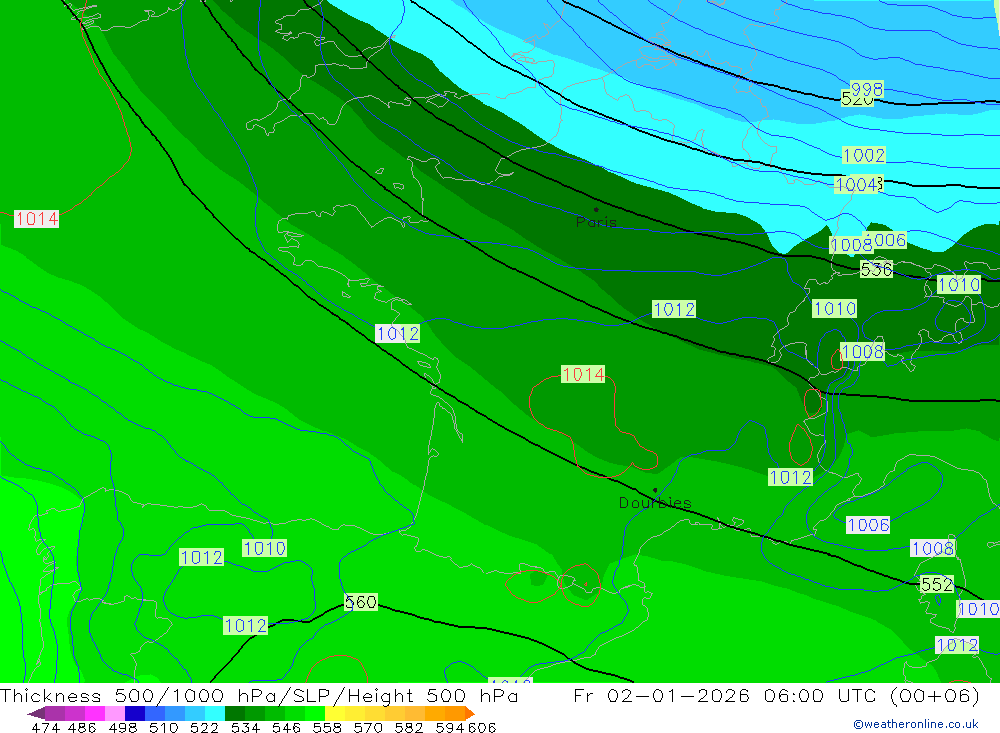Select the first yellow legend swatch
This screenshot has width=1000, height=733.
pos(335,713)
